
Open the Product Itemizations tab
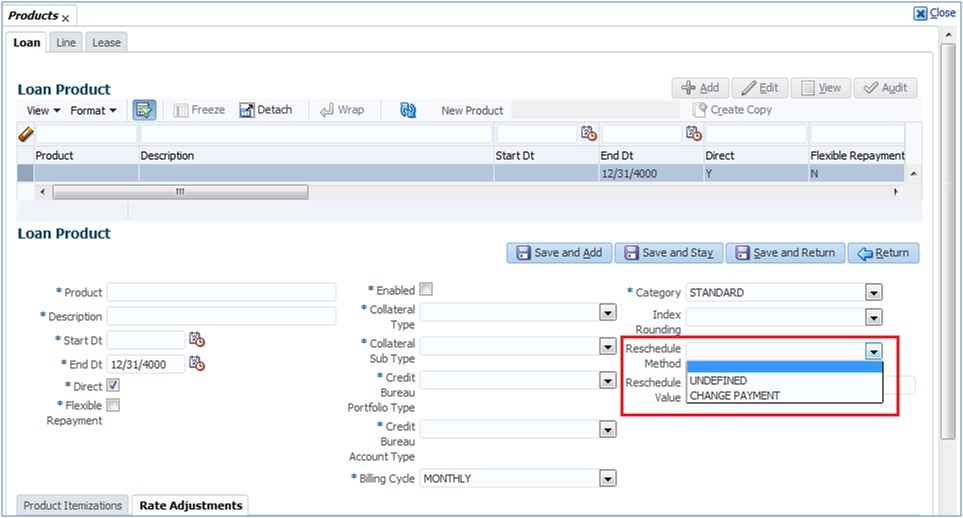point(72,505)
